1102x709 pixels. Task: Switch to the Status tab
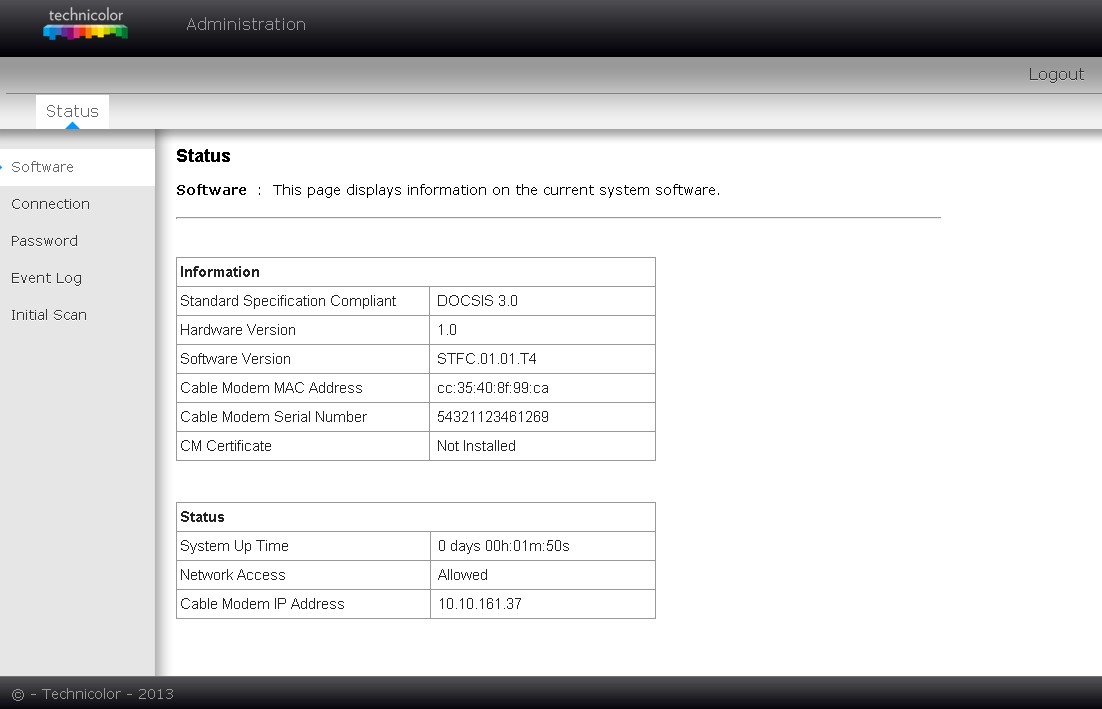72,111
